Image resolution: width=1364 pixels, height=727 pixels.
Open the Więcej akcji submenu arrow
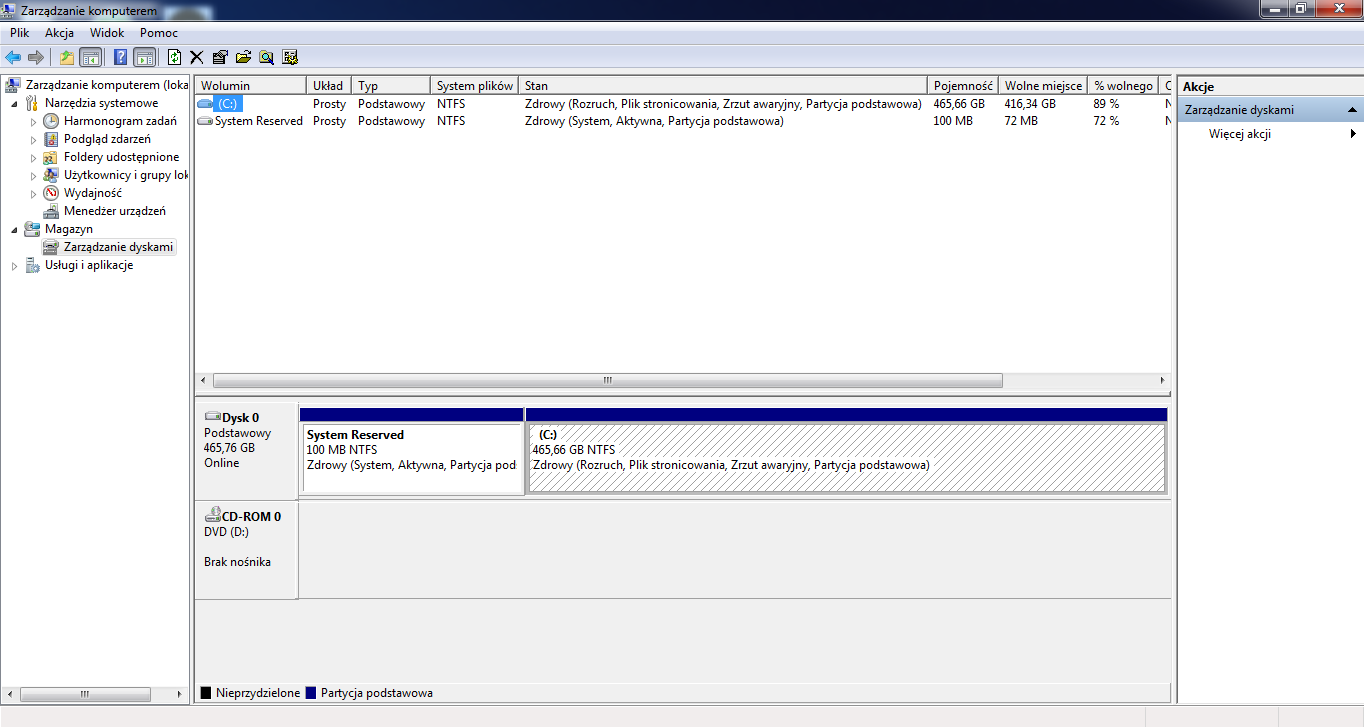1354,134
